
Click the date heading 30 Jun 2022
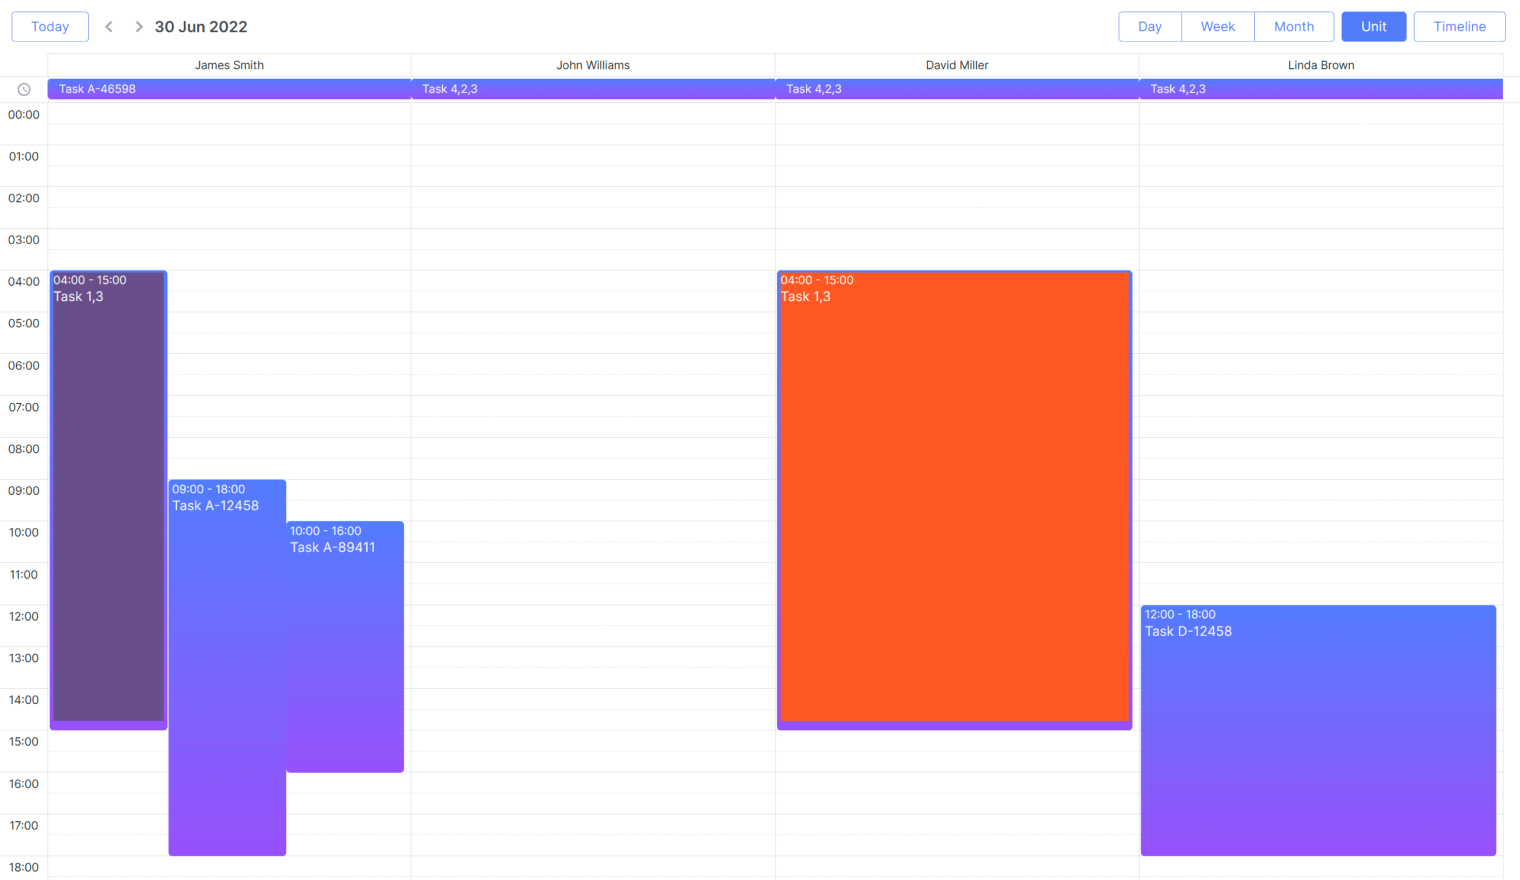coord(201,26)
